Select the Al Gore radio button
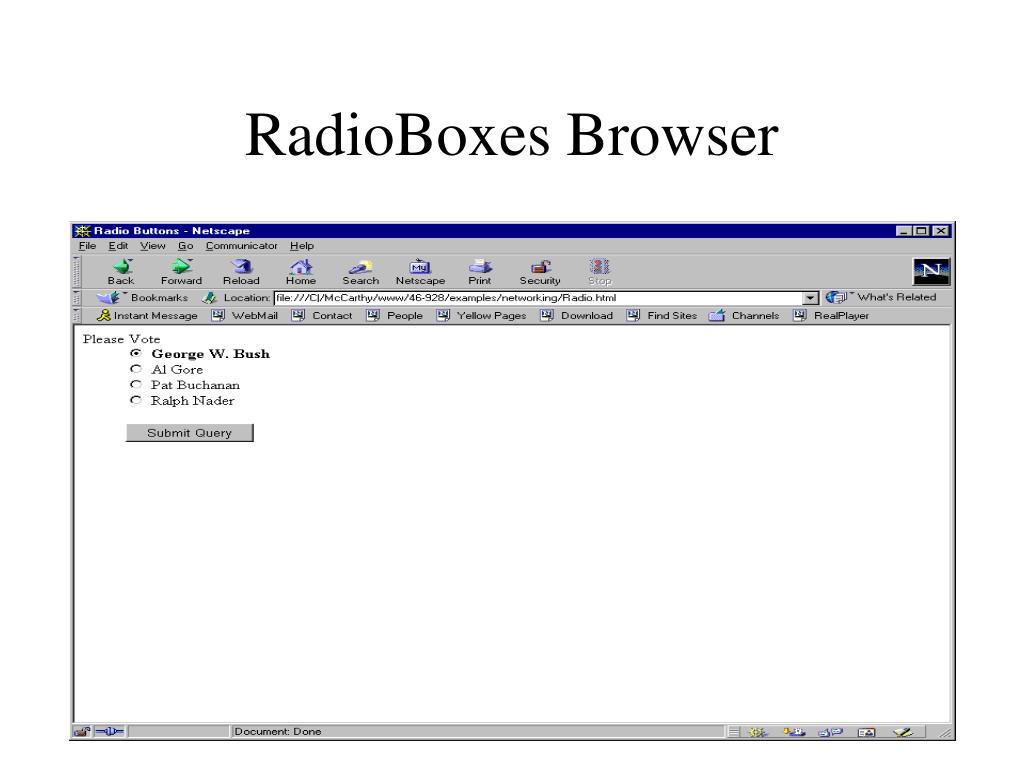Image resolution: width=1024 pixels, height=768 pixels. coord(136,369)
